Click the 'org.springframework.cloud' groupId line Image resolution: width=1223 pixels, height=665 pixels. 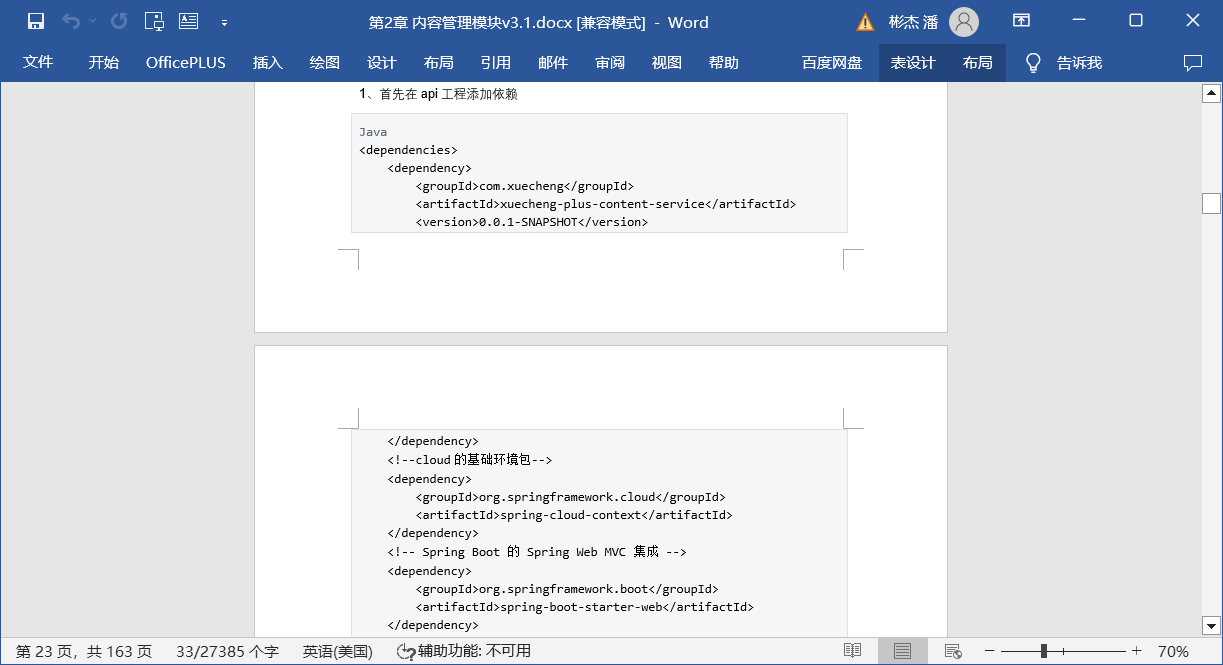[x=570, y=497]
